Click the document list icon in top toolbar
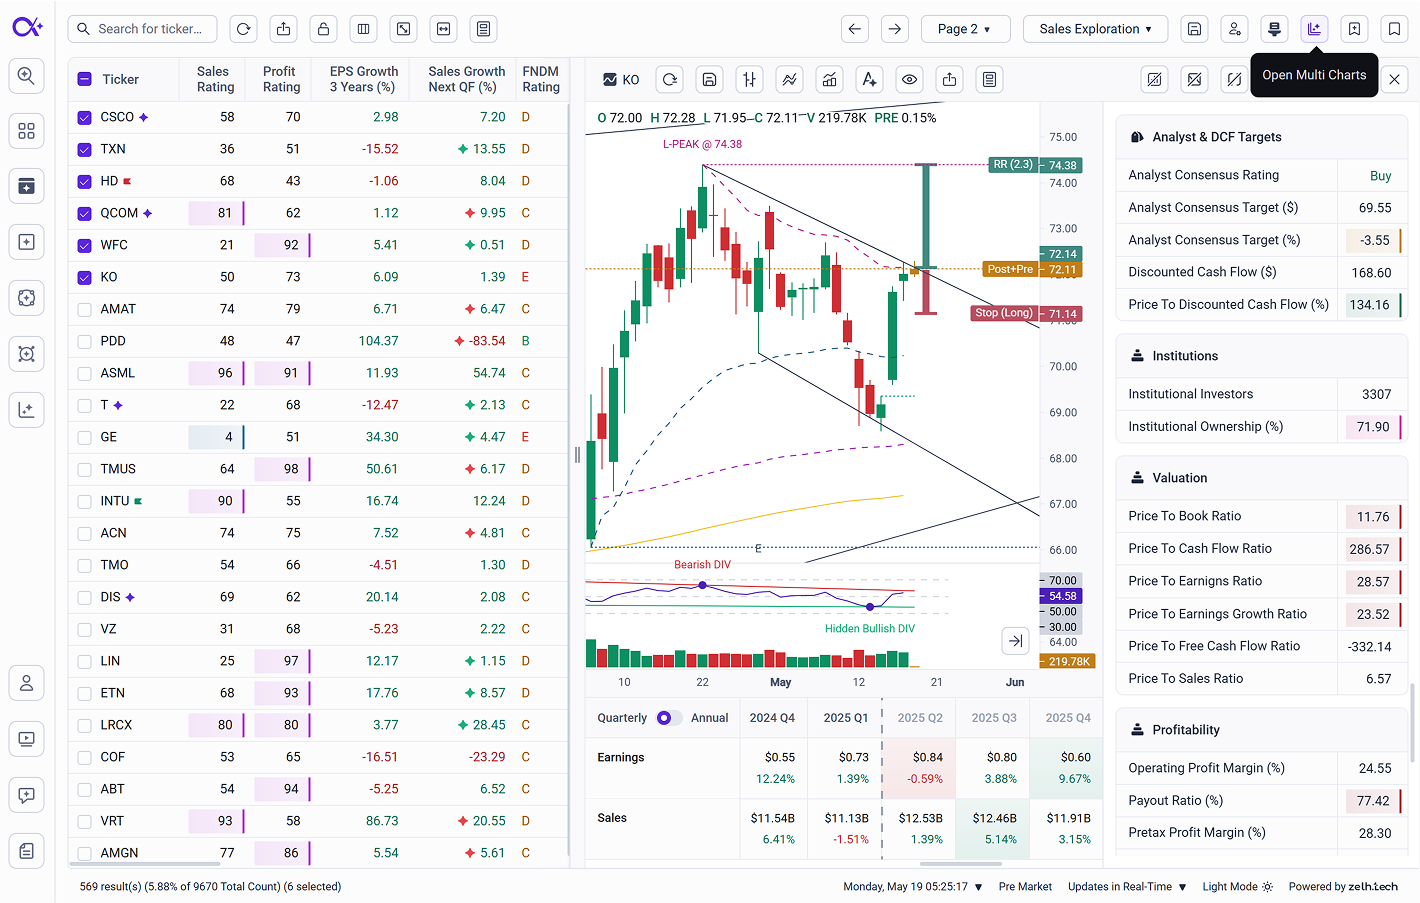1420x903 pixels. [x=484, y=29]
